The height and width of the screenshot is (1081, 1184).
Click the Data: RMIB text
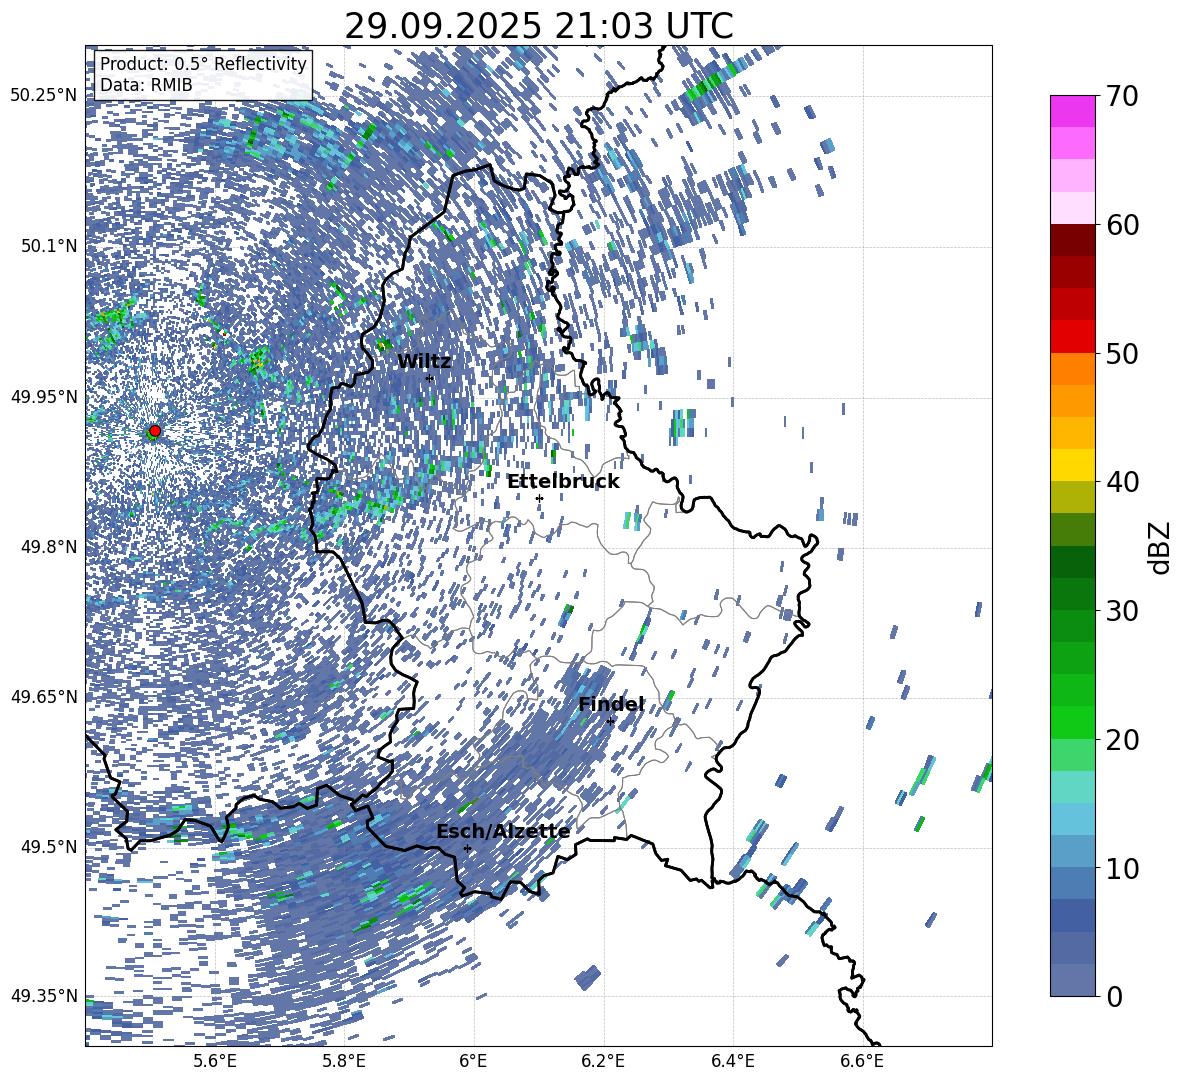pos(146,85)
